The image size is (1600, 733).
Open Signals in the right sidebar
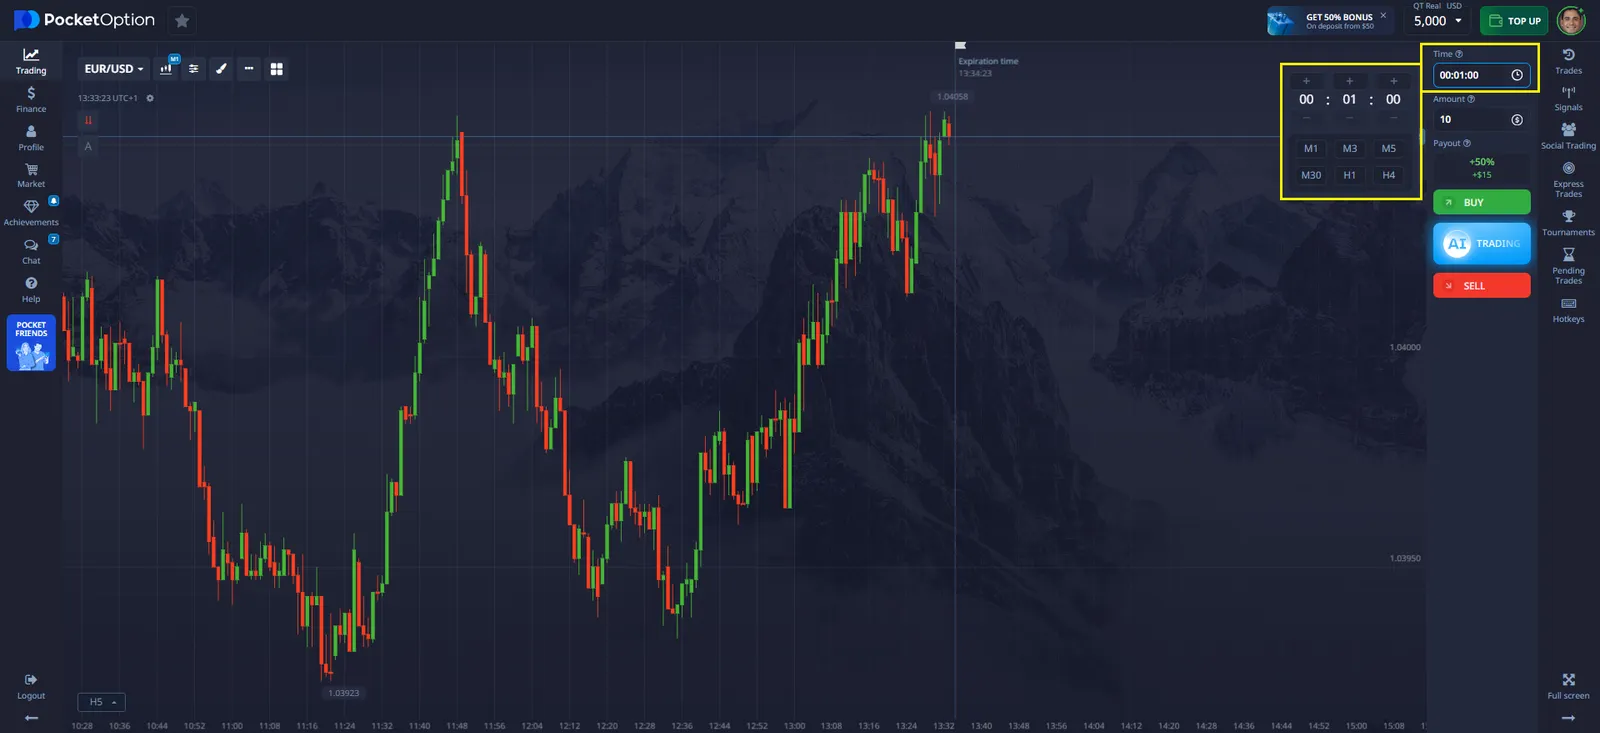1568,98
